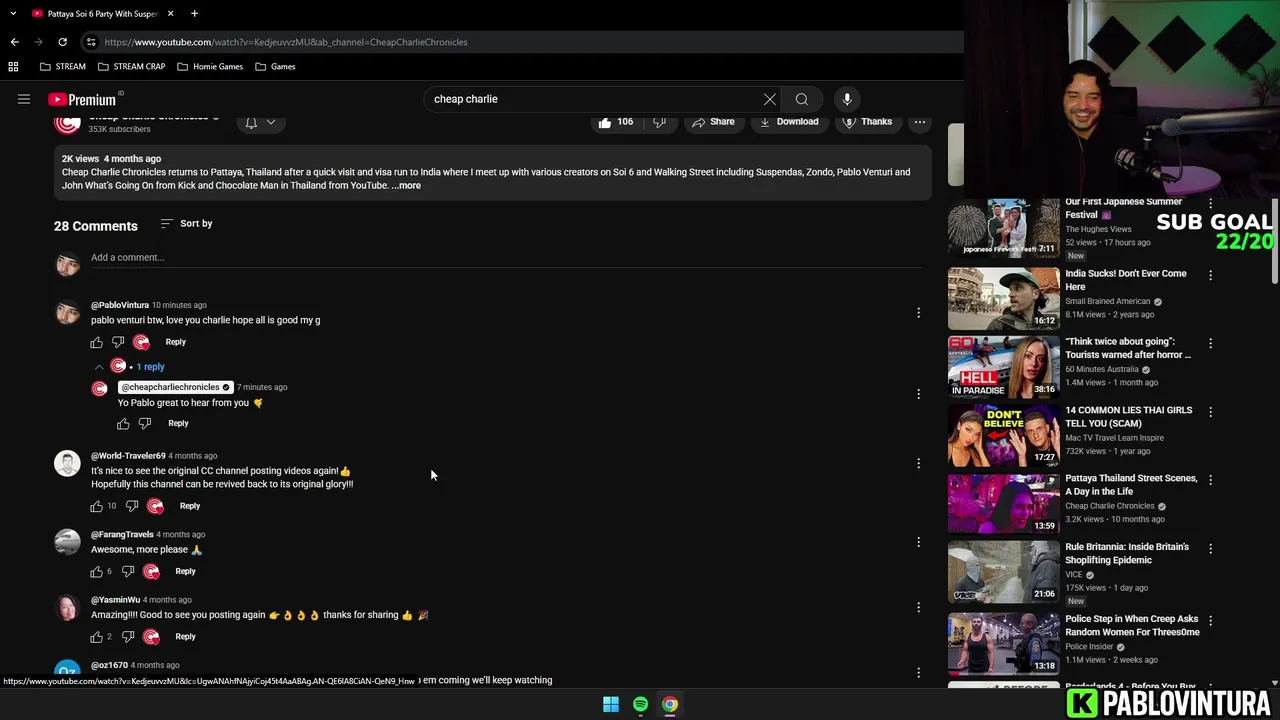Like the Yo Pablo reply
Viewport: 1280px width, 720px height.
123,424
